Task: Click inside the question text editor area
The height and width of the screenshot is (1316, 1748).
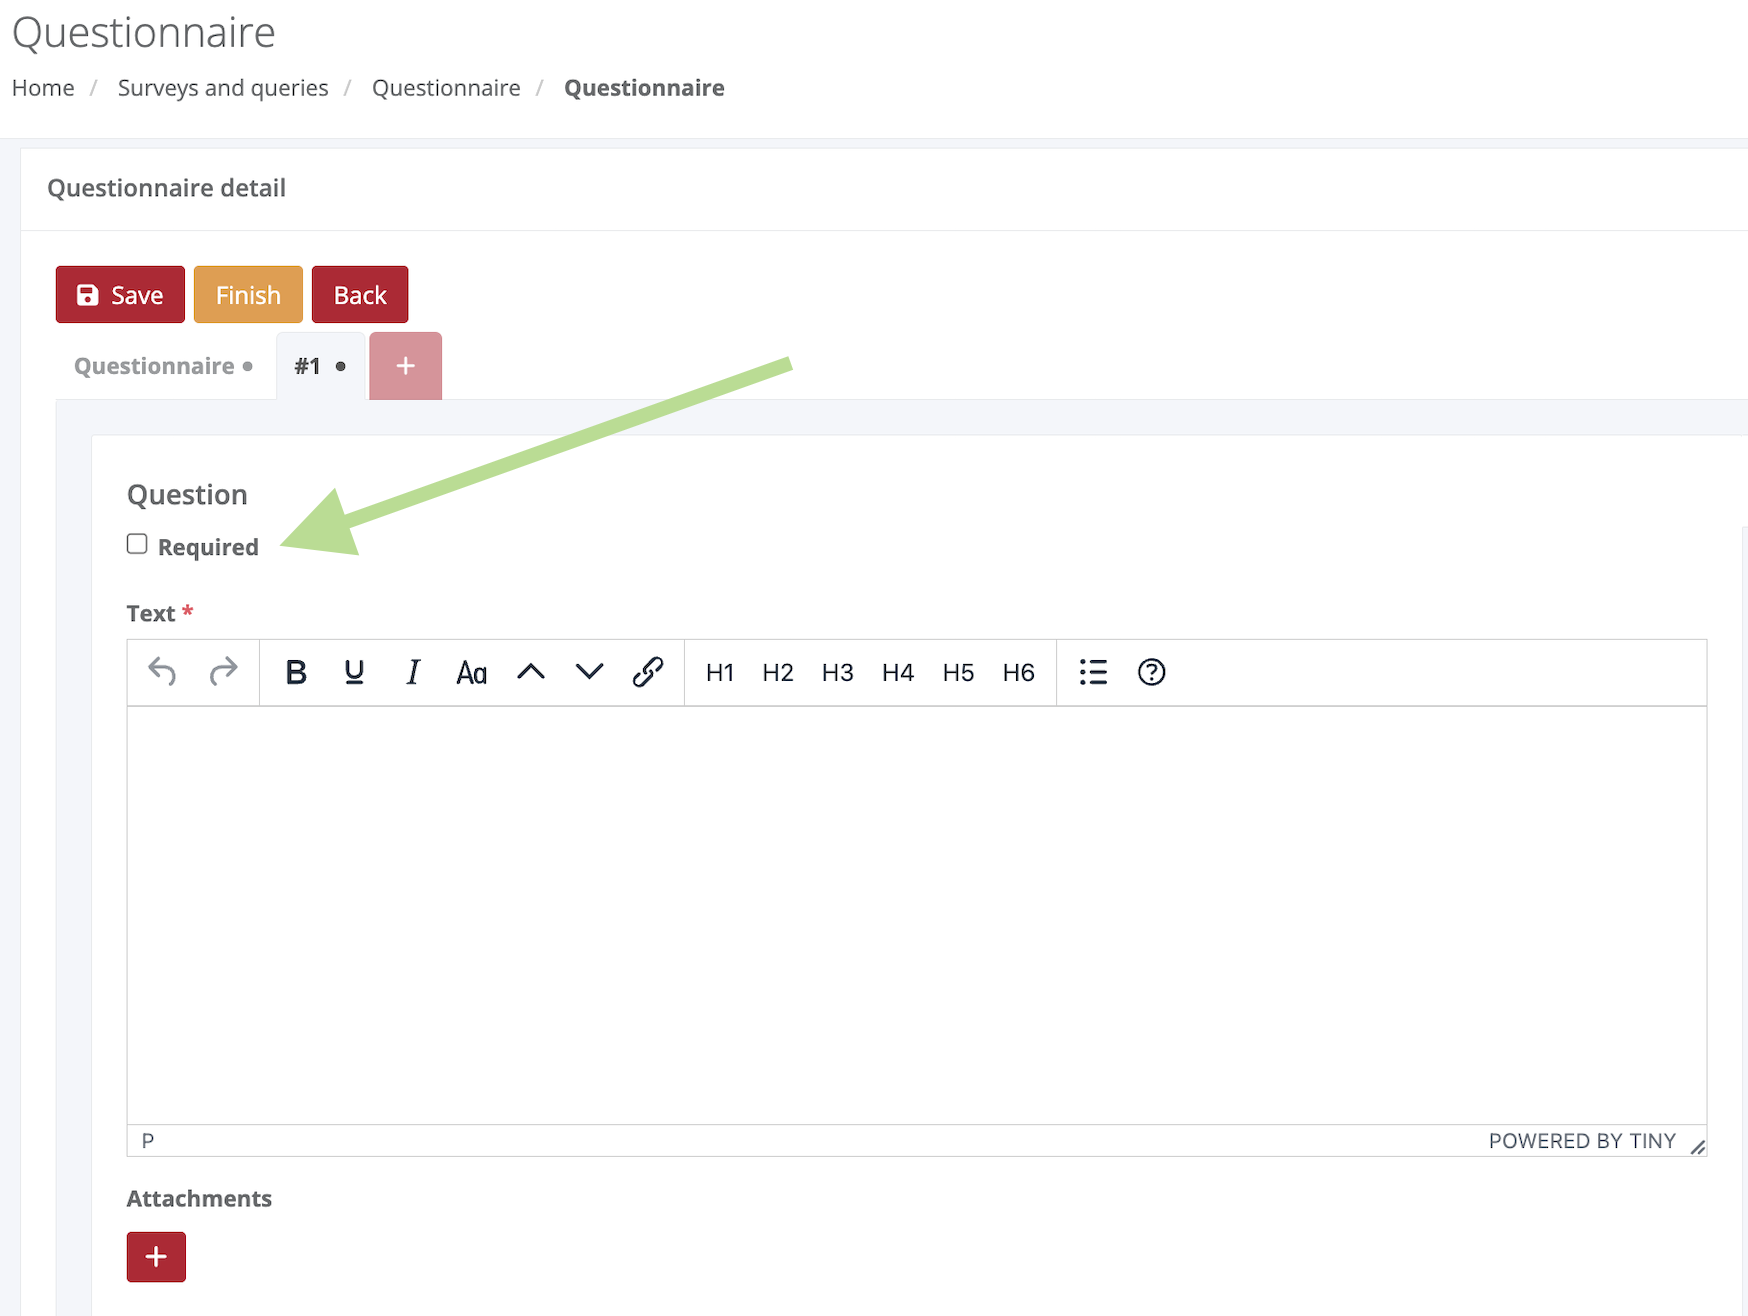Action: 917,915
